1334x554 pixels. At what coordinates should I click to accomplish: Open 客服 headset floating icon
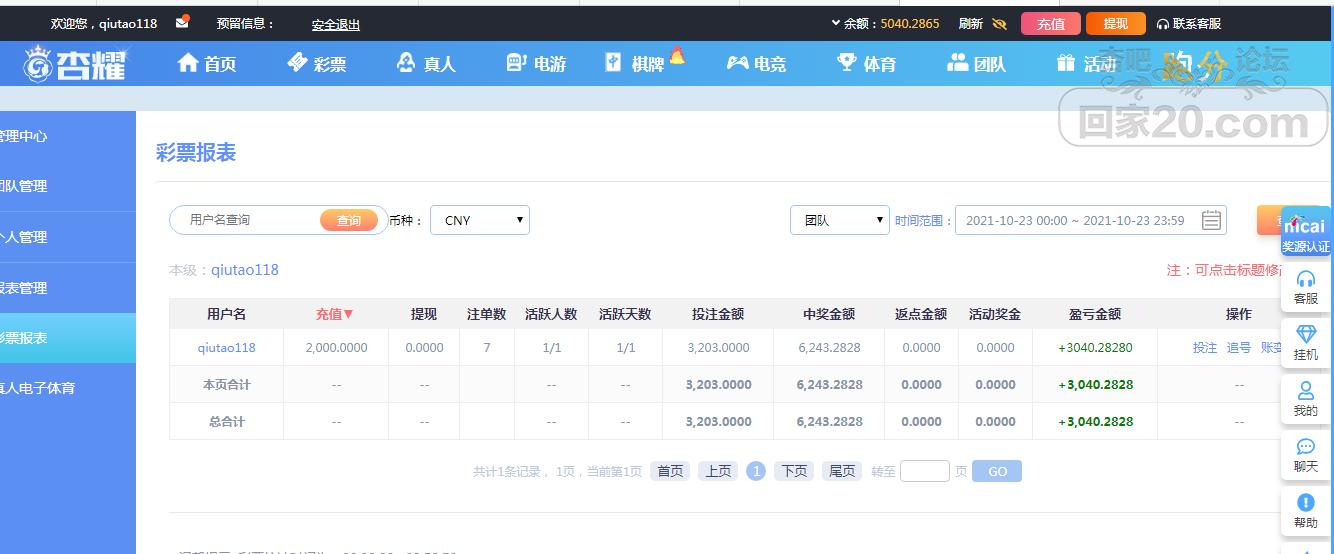click(x=1306, y=286)
